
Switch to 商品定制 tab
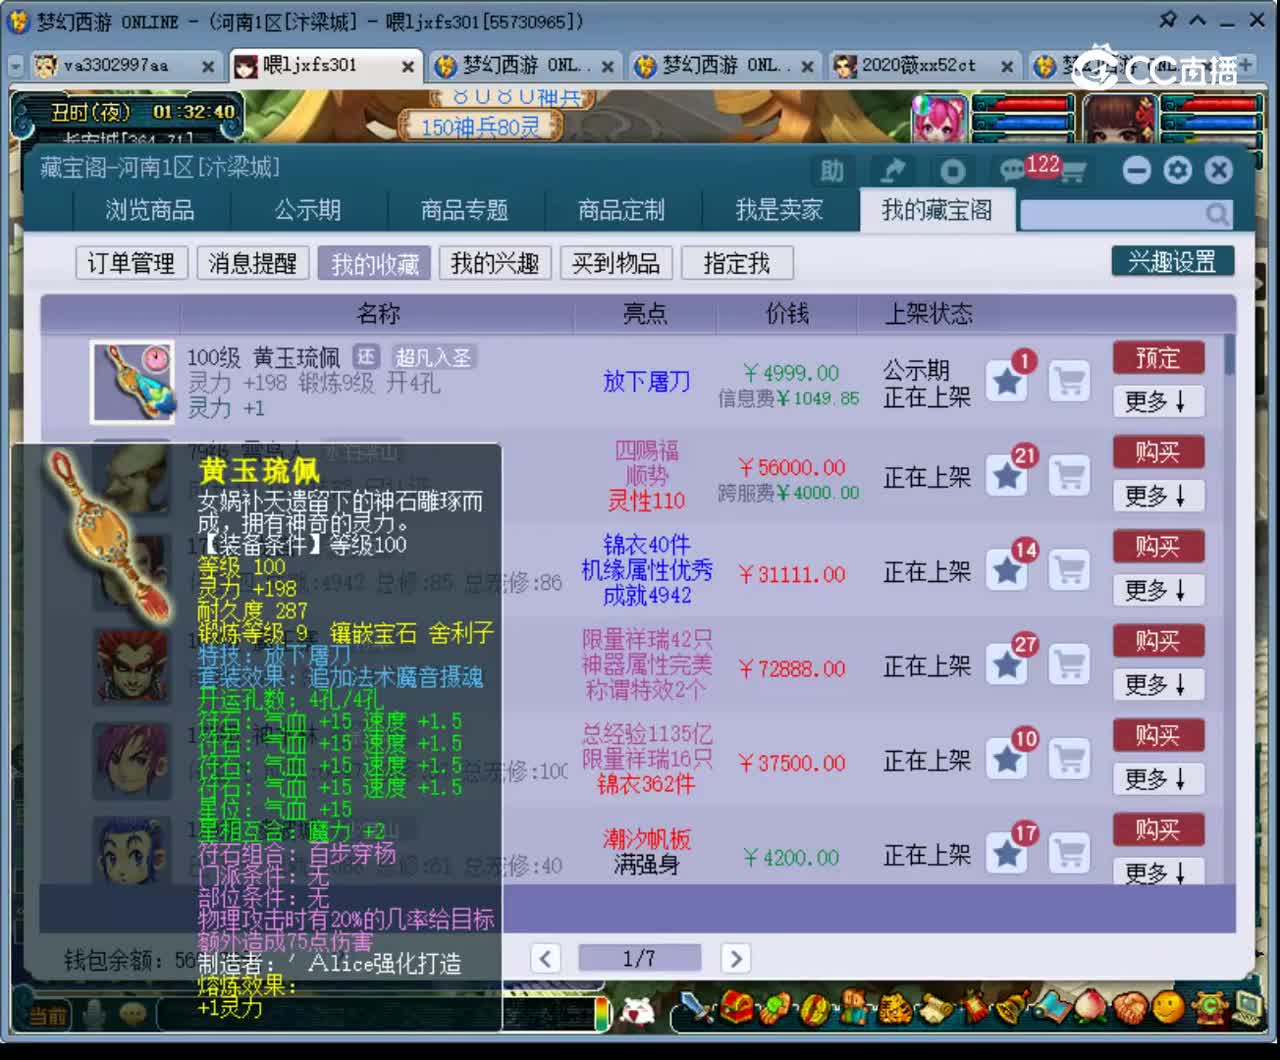622,210
